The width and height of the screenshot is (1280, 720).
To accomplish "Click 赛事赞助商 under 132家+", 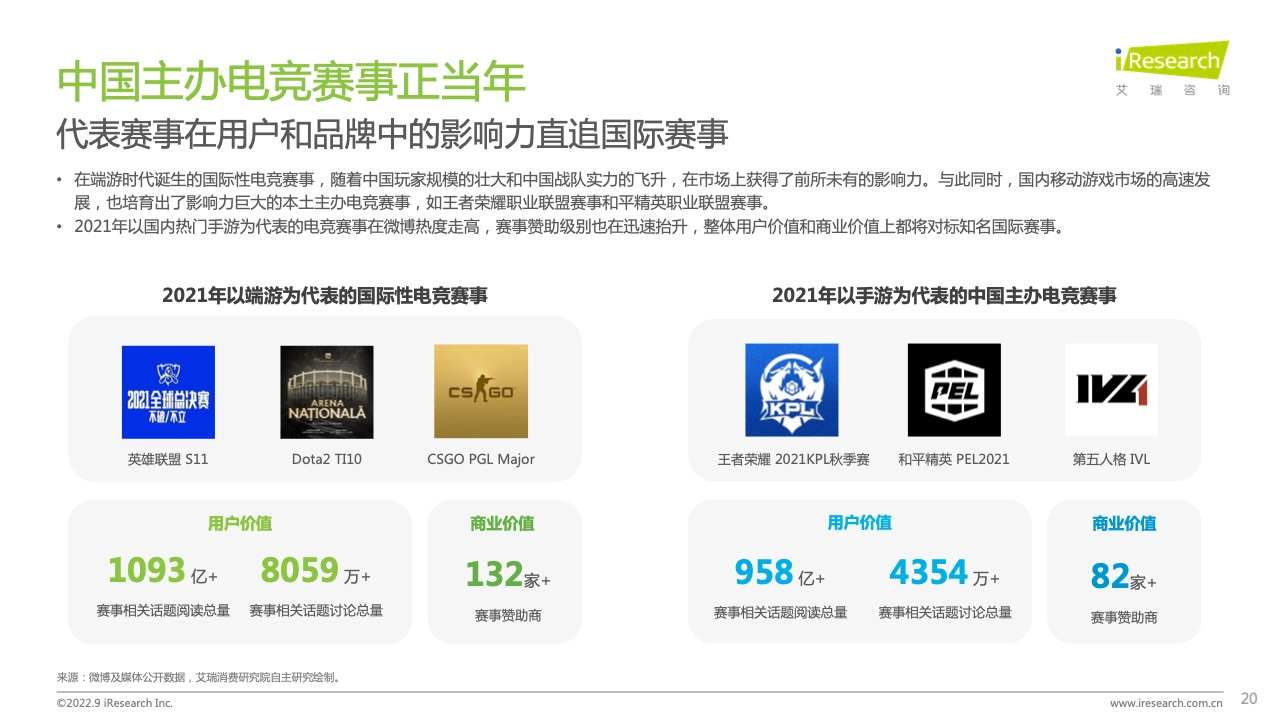I will [508, 615].
